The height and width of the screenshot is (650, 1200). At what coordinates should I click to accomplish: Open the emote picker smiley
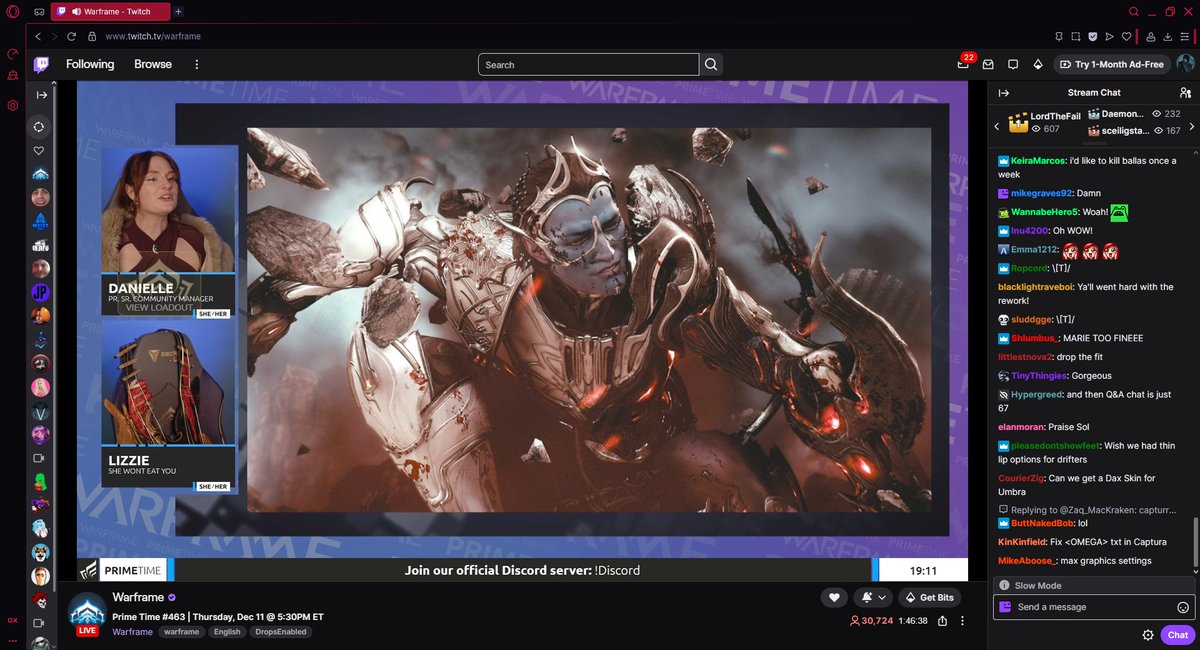pyautogui.click(x=1183, y=607)
